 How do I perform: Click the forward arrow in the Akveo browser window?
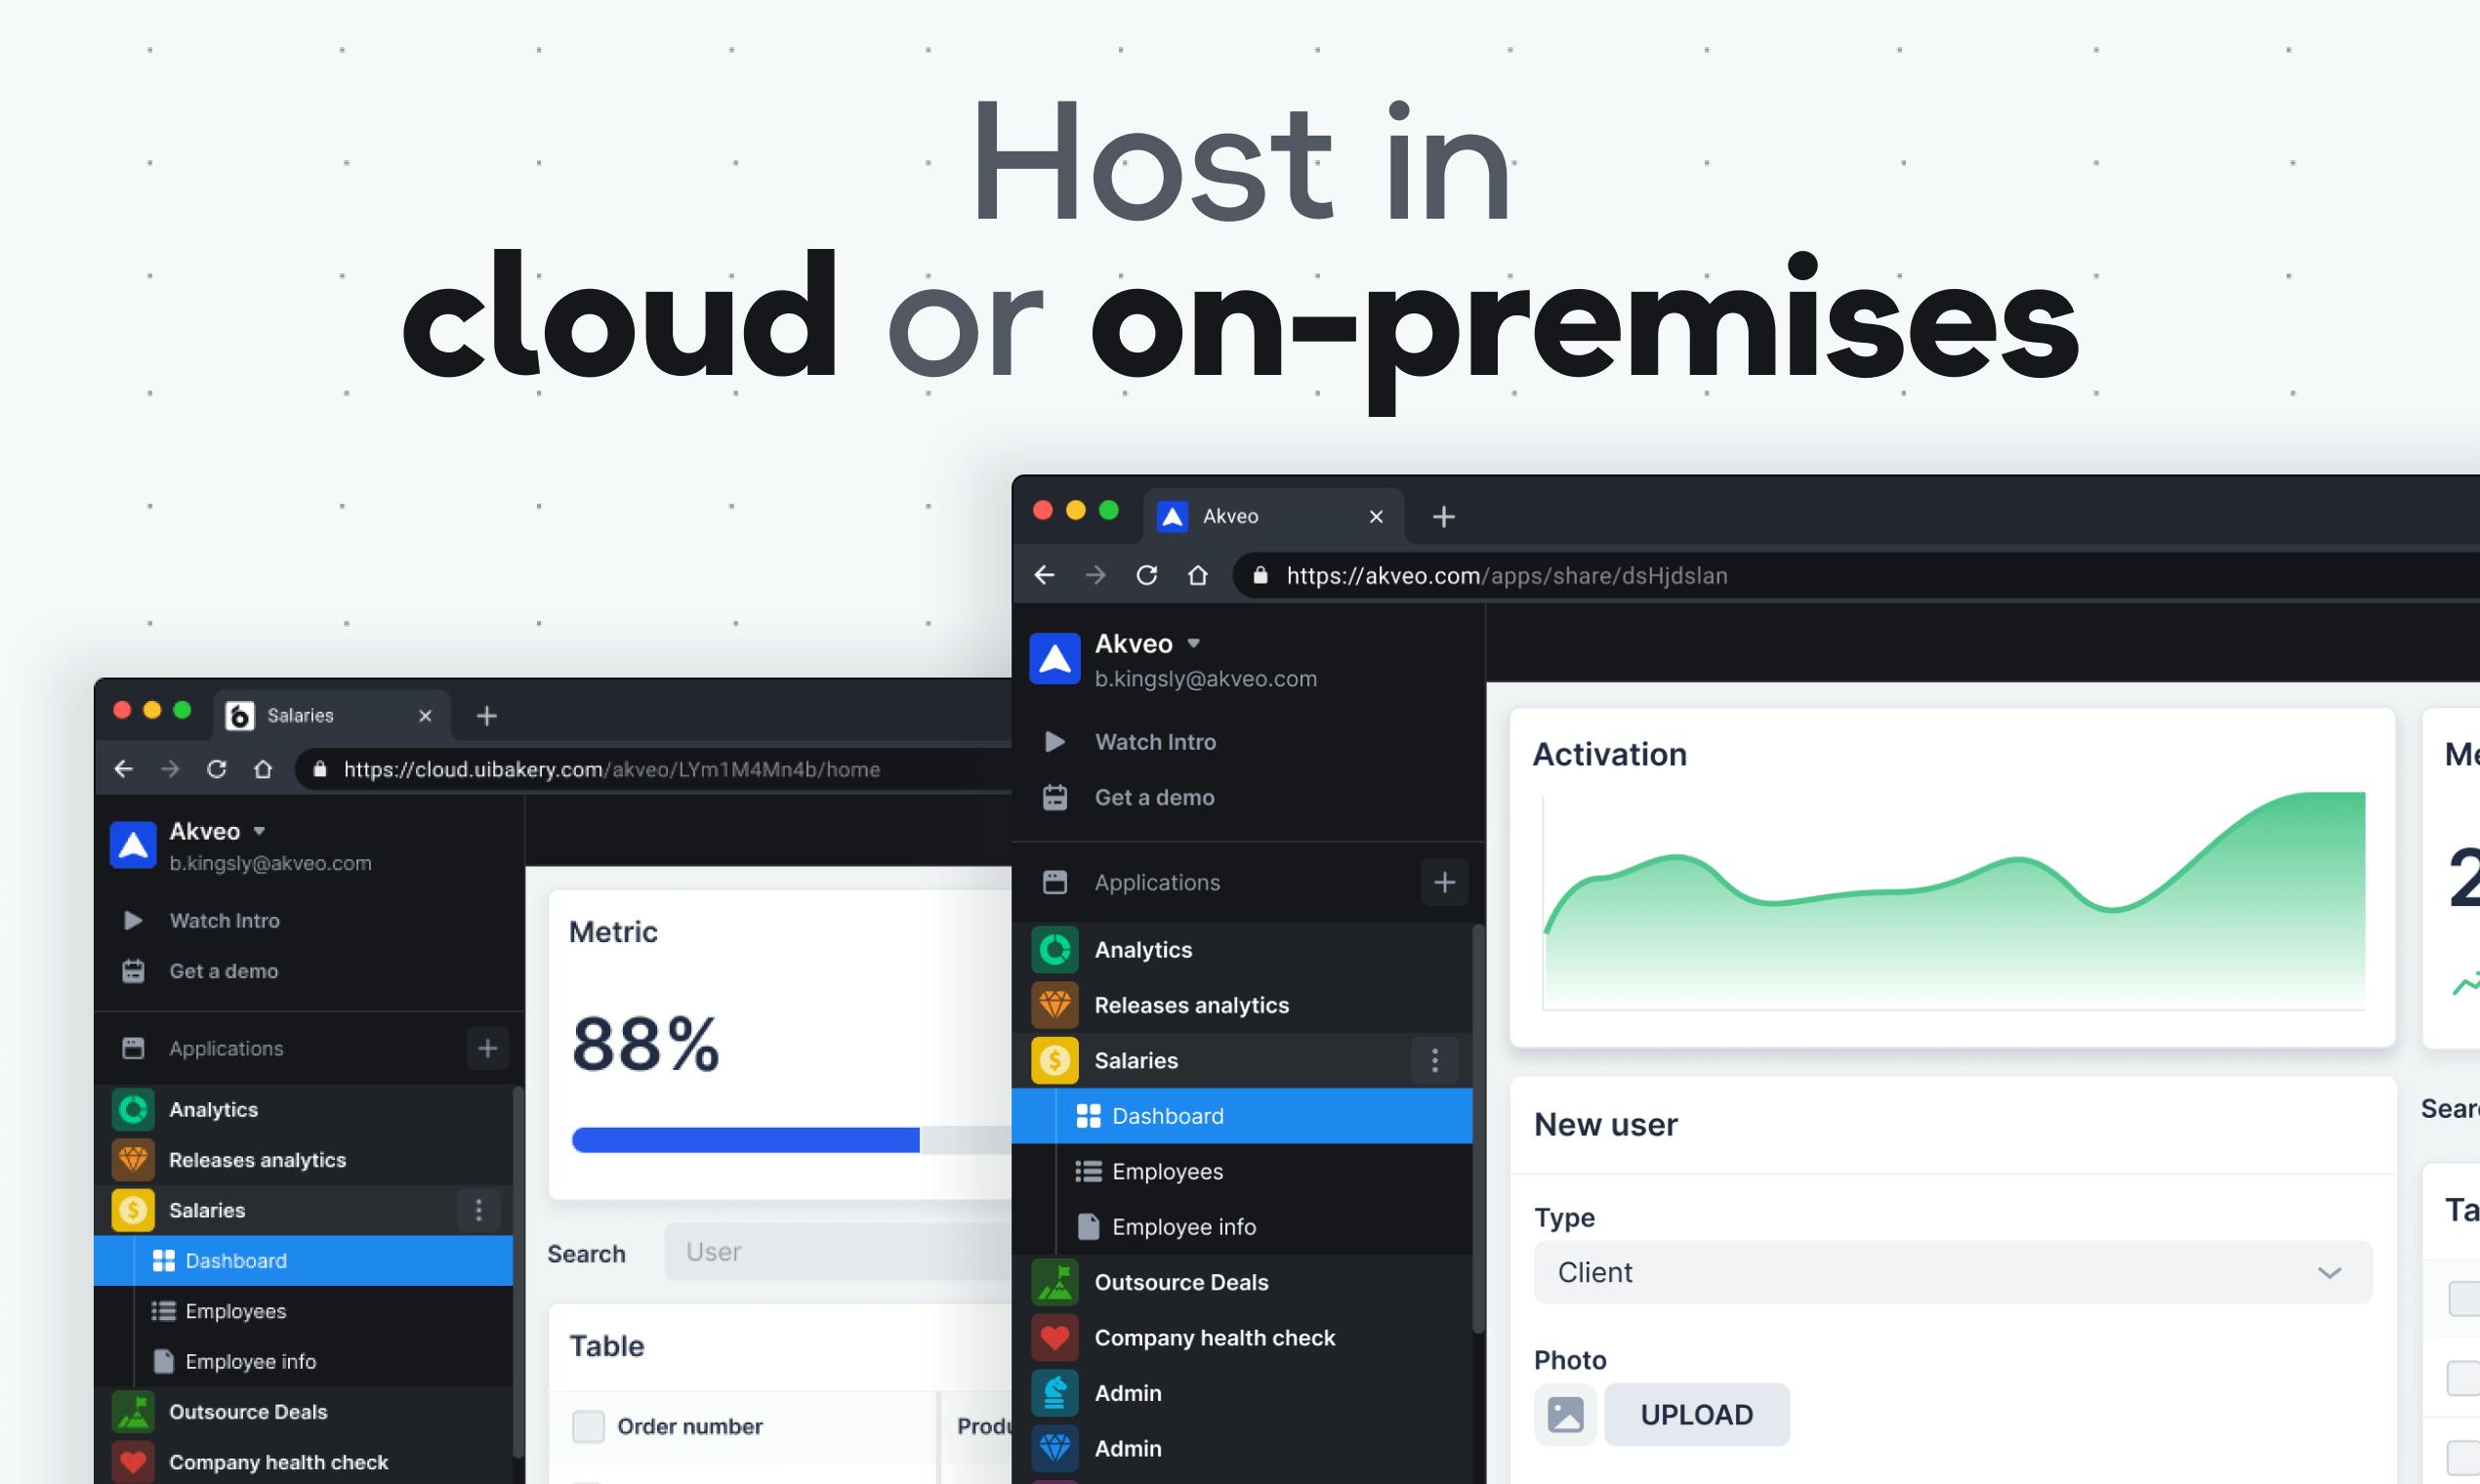(x=1096, y=575)
